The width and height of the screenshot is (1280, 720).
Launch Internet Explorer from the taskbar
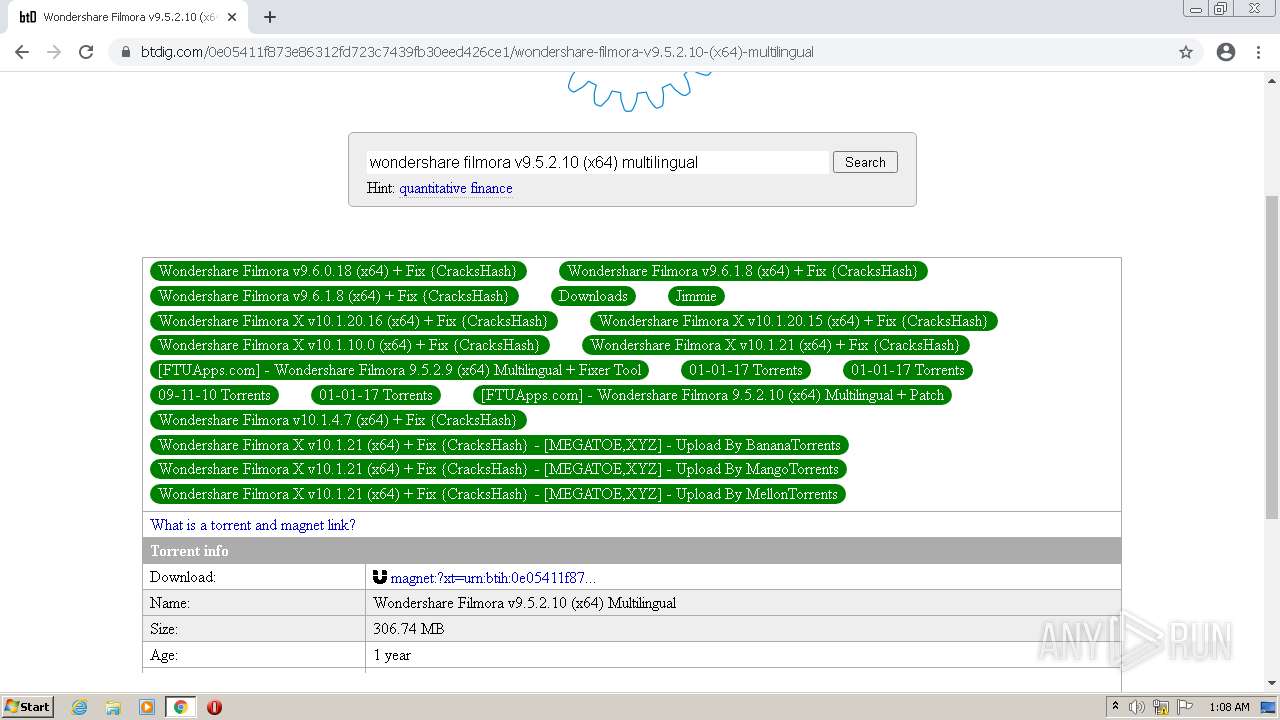pyautogui.click(x=80, y=707)
